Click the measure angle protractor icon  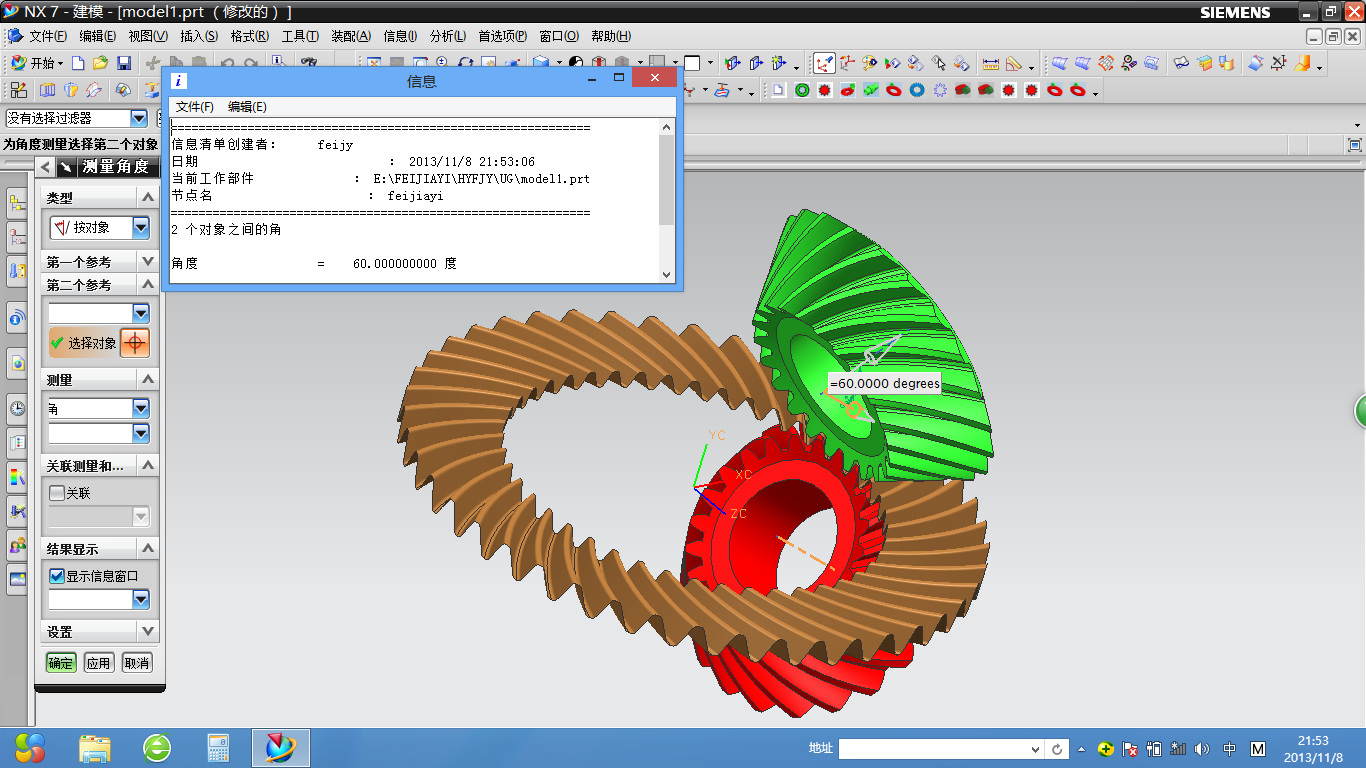click(x=1013, y=63)
